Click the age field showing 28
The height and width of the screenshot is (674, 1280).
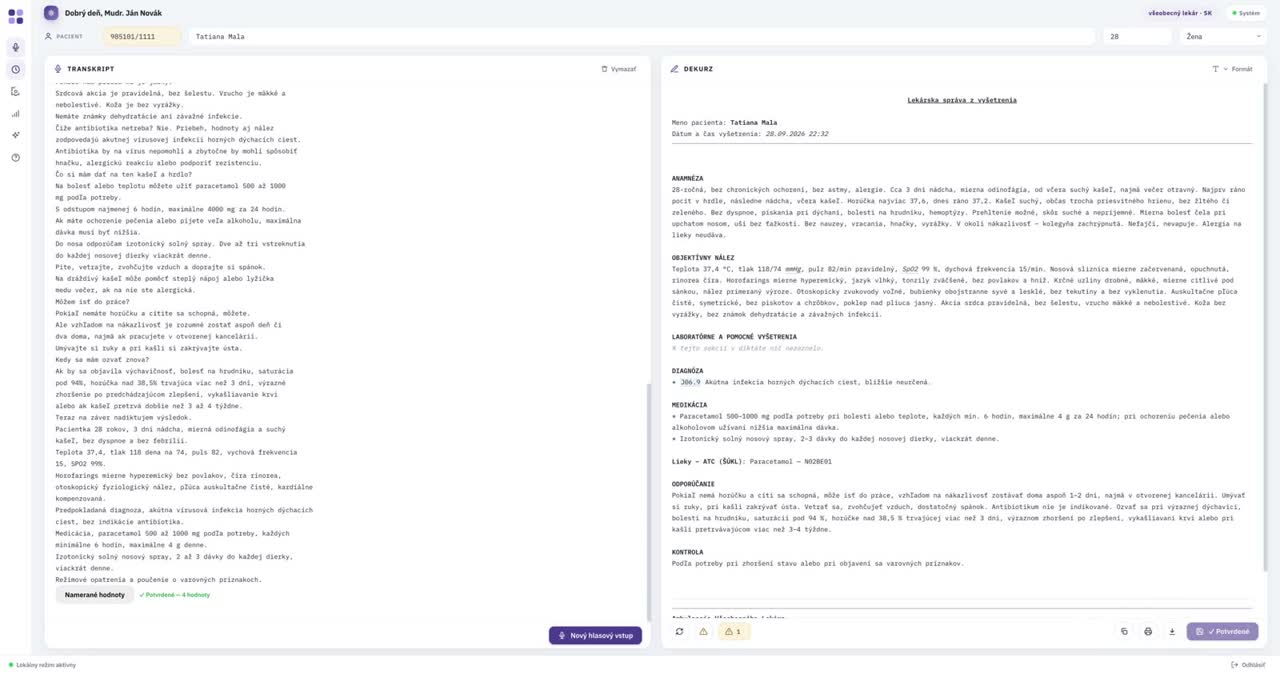point(1137,36)
